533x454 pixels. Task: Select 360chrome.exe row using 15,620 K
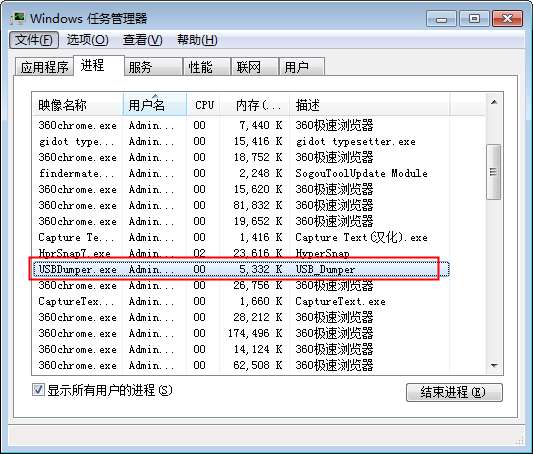coord(241,189)
